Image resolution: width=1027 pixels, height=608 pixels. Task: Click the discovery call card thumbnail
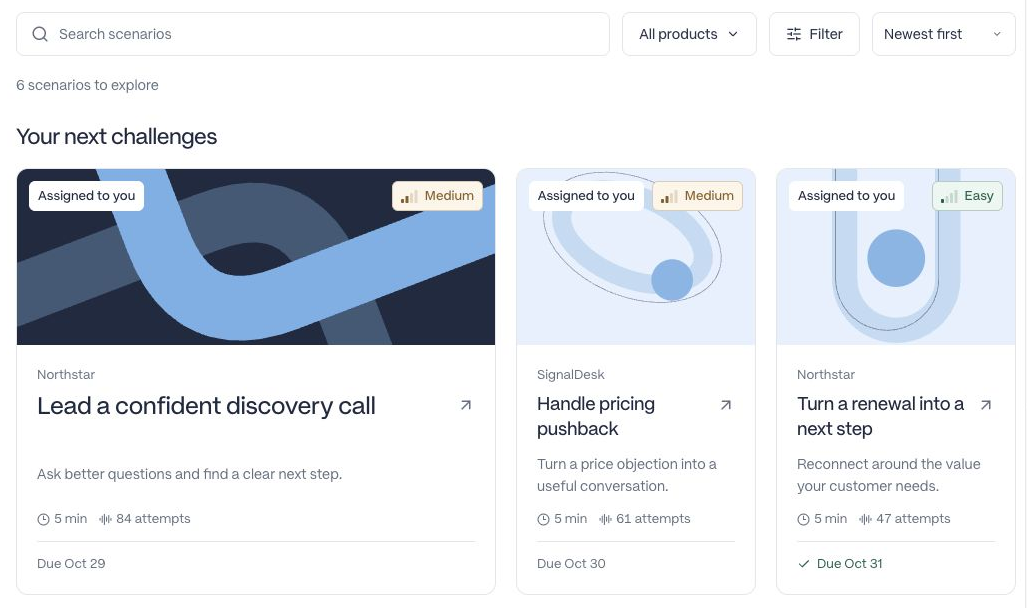(x=256, y=257)
